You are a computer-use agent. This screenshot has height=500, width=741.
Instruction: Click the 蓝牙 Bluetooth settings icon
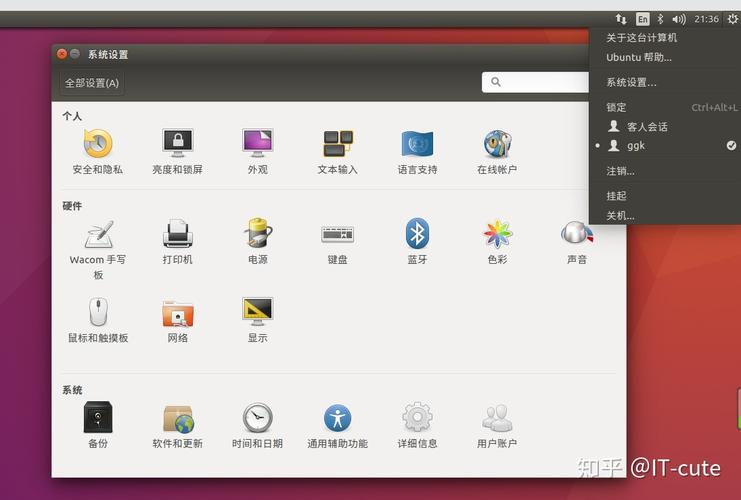417,236
